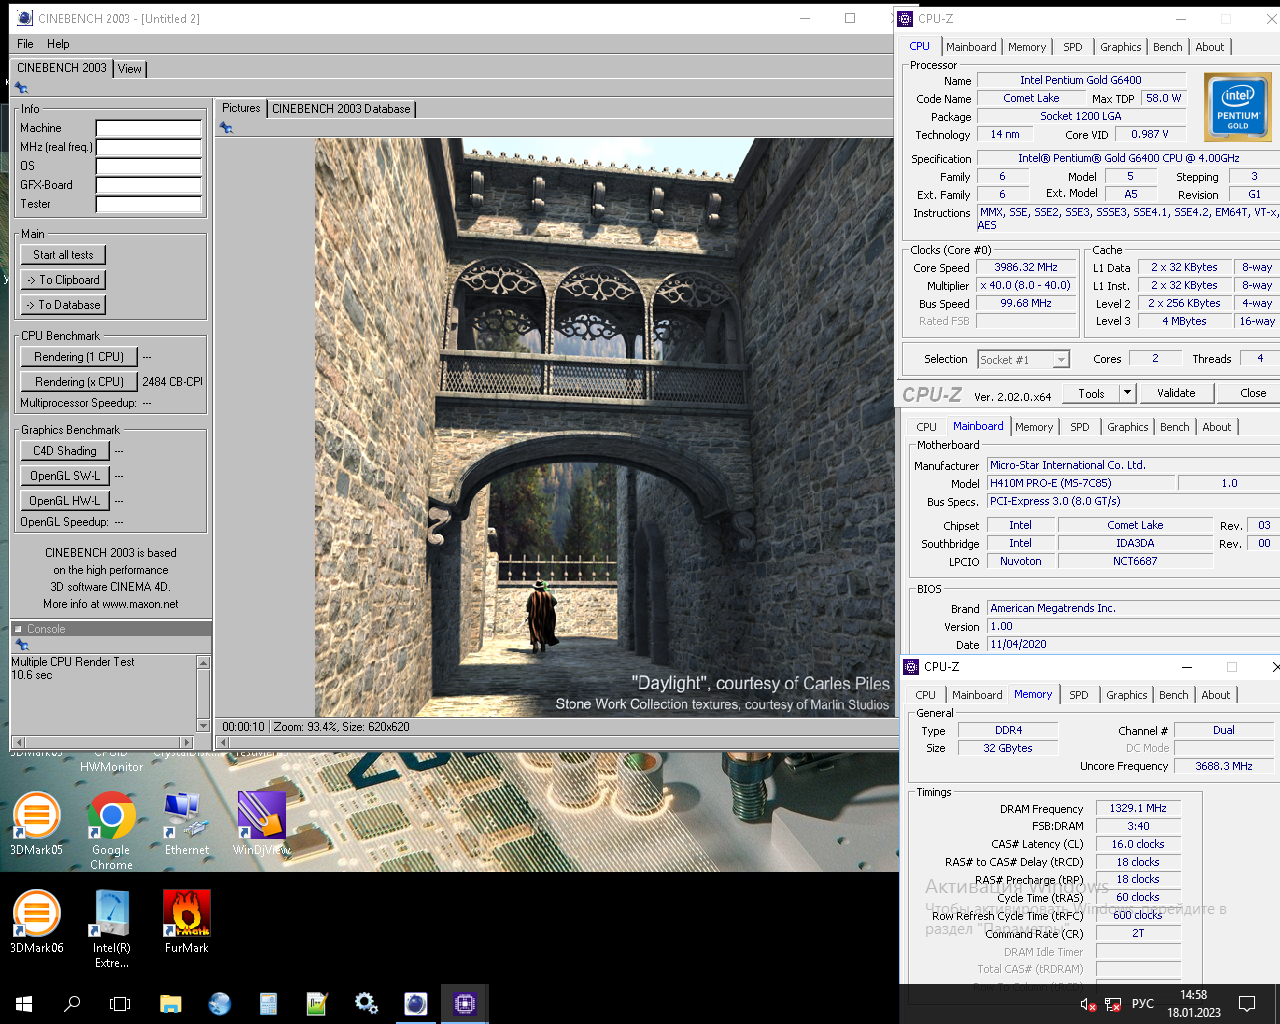This screenshot has height=1024, width=1280.
Task: Click the Start all tests button
Action: pyautogui.click(x=63, y=255)
